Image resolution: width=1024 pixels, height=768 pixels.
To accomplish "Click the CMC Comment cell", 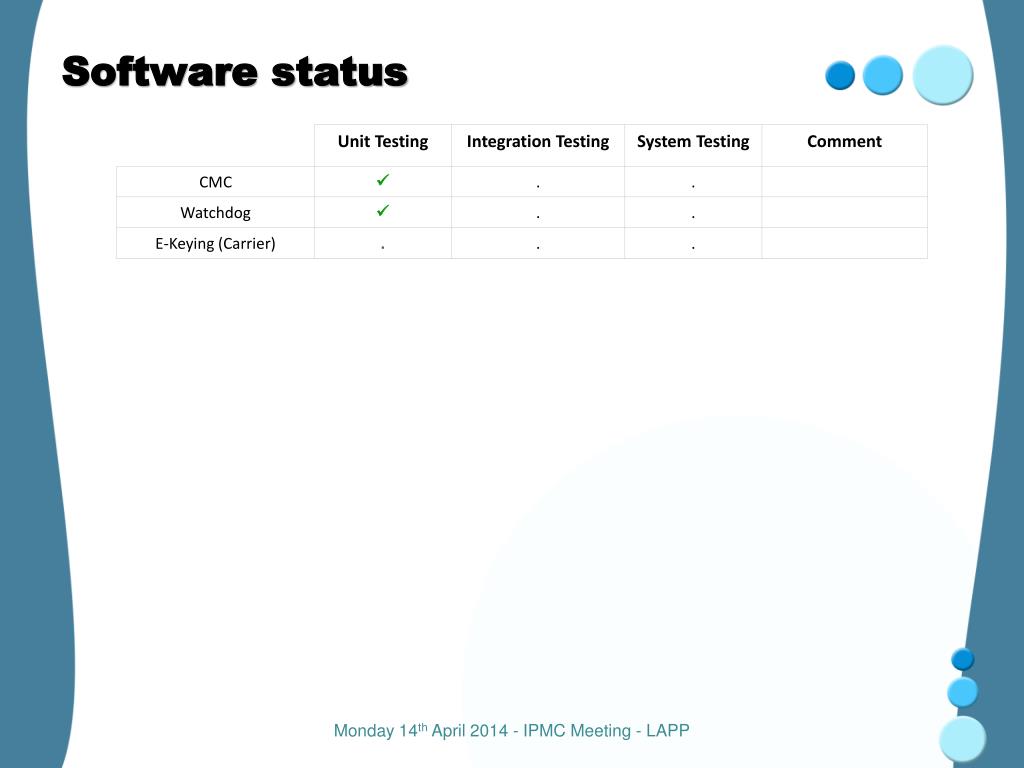I will tap(844, 182).
